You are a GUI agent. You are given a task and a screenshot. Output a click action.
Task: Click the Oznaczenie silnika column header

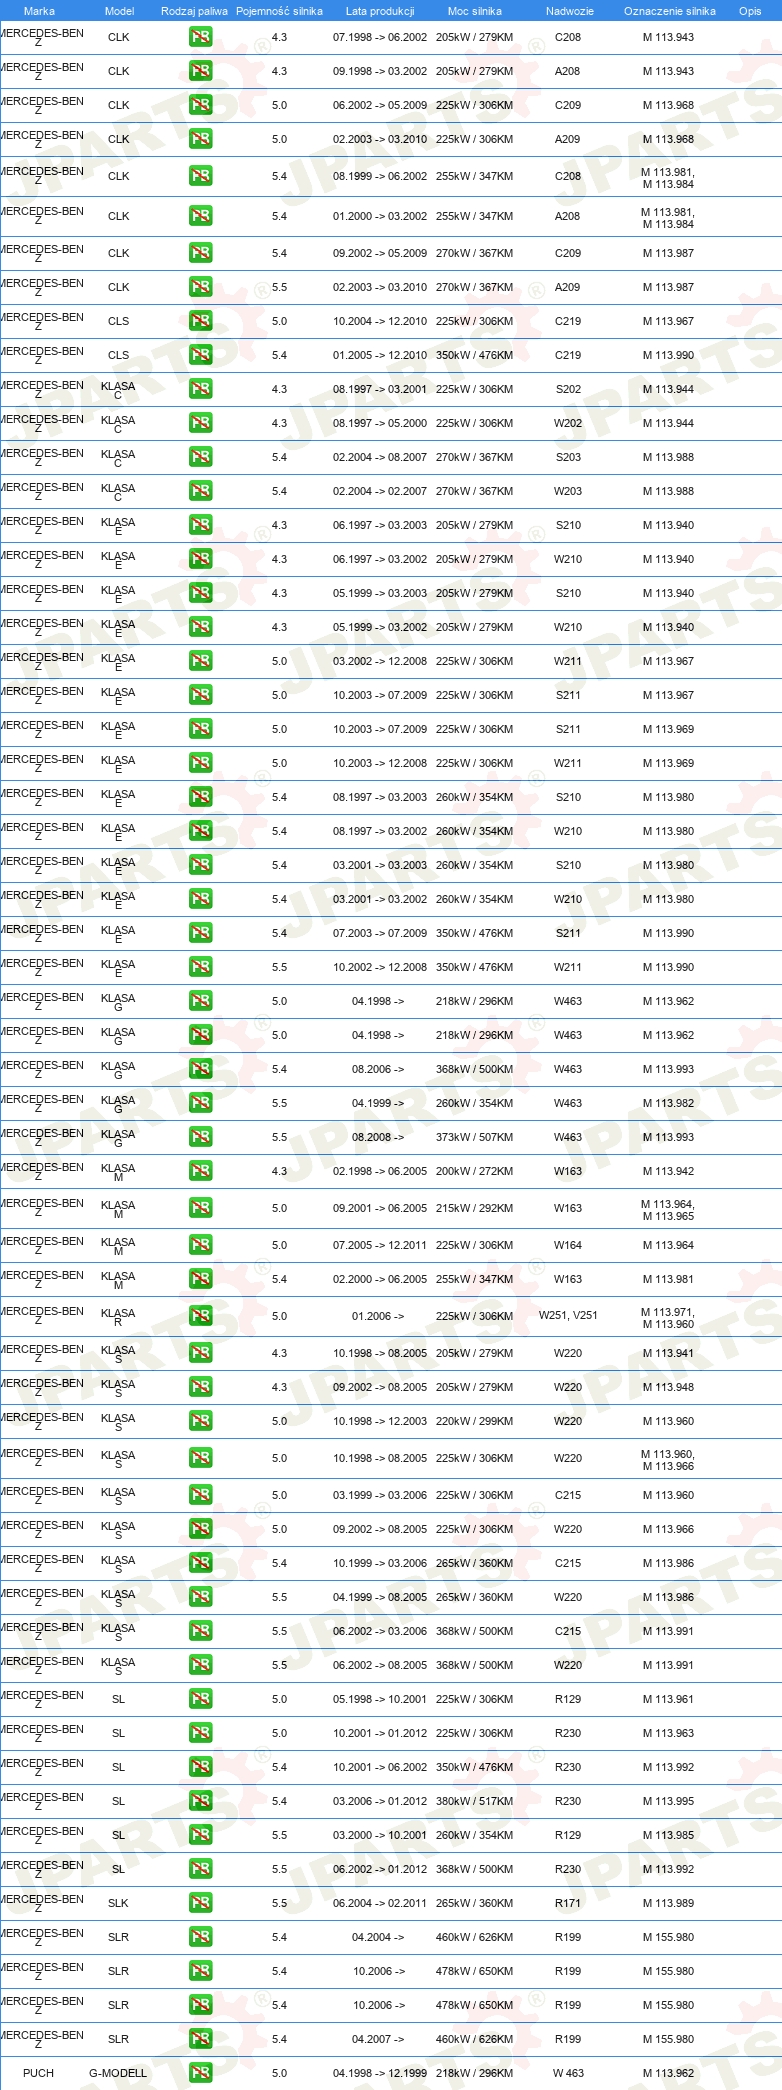tap(670, 11)
